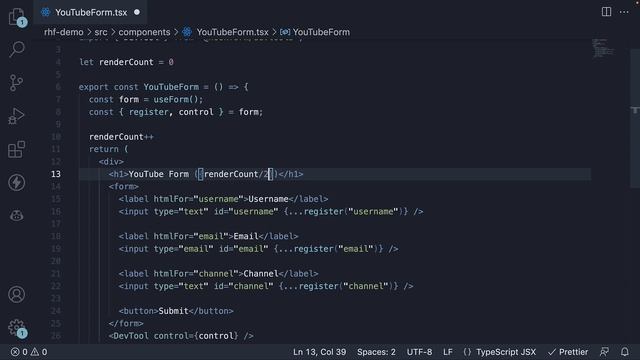
Task: Click 'export const YouTubeForm' declaration
Action: (x=139, y=87)
